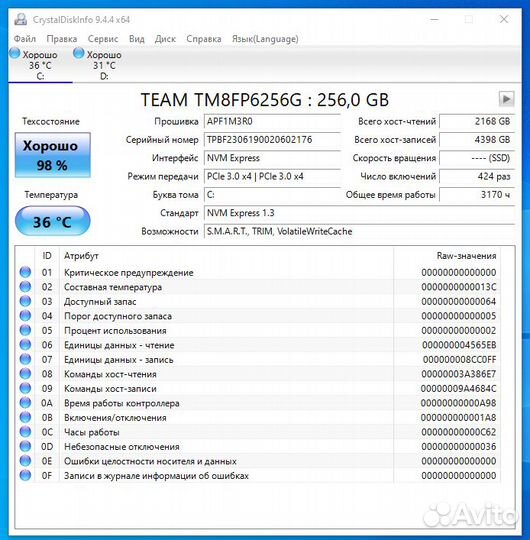This screenshot has height=540, width=530.
Task: Click blue health circle on D: disk tab
Action: (79, 53)
